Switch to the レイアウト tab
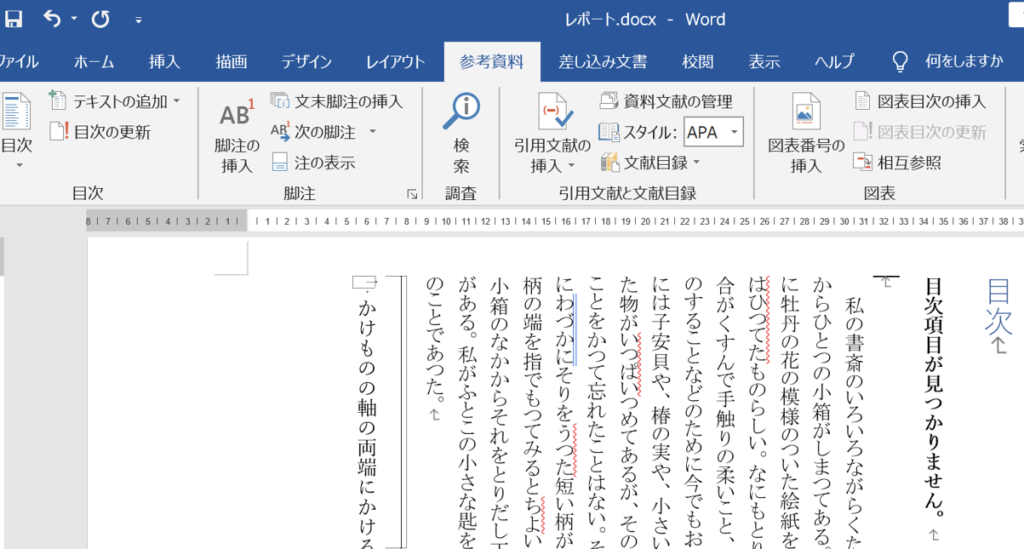 pos(395,62)
